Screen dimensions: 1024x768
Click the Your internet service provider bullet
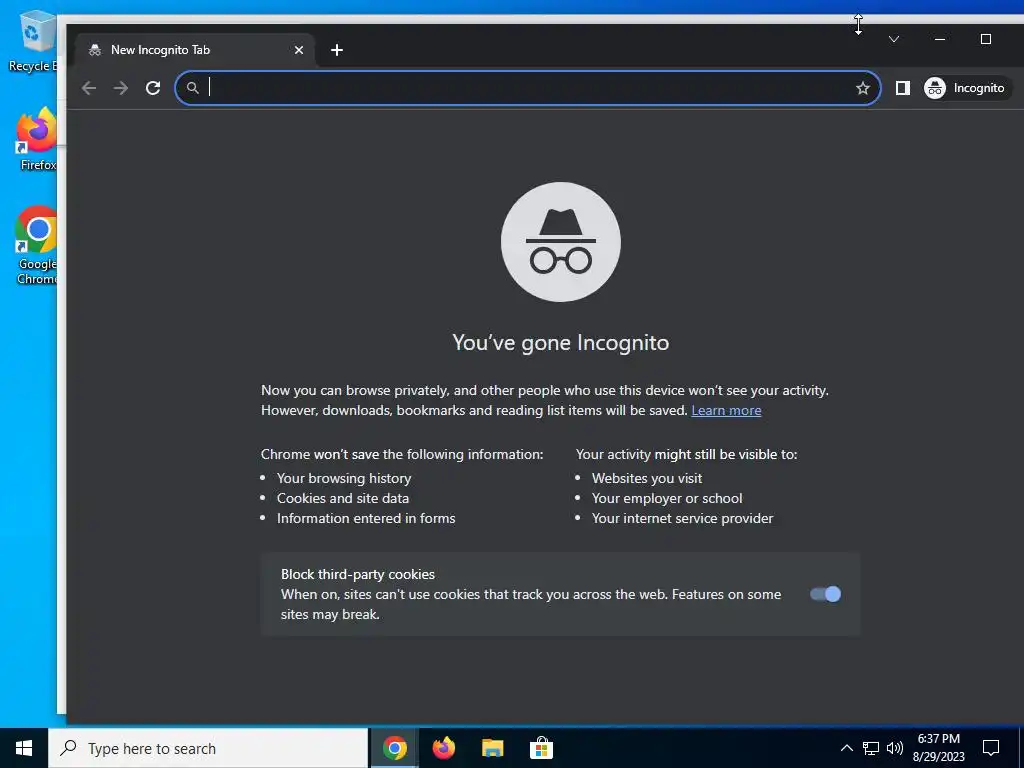coord(682,519)
